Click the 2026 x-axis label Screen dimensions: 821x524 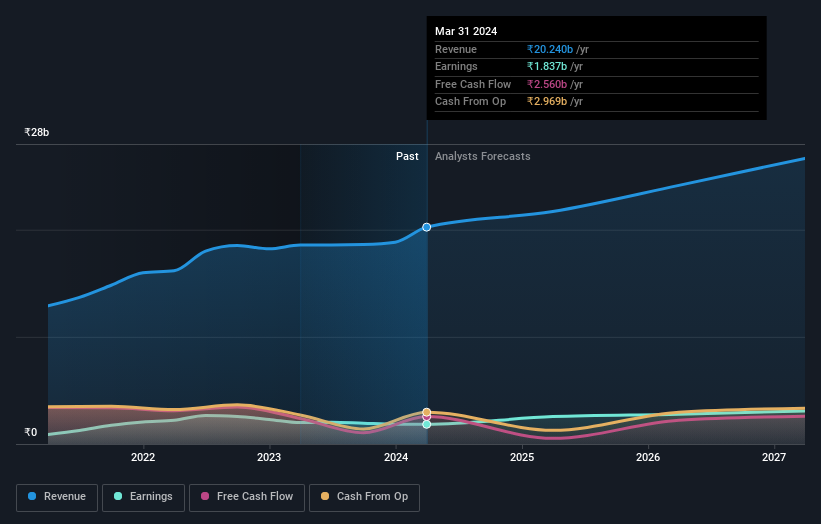click(x=648, y=458)
